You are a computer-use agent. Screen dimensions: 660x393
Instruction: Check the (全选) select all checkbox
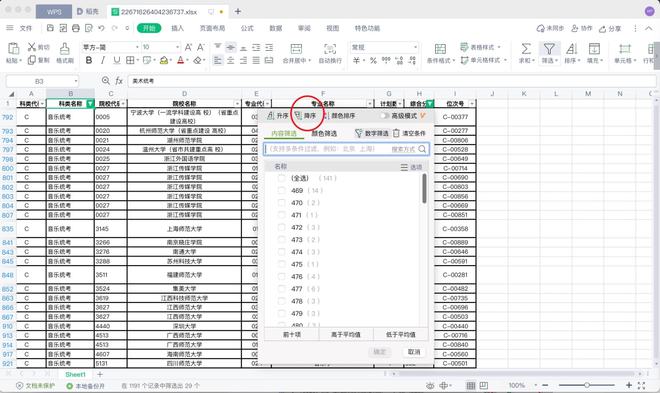click(282, 178)
